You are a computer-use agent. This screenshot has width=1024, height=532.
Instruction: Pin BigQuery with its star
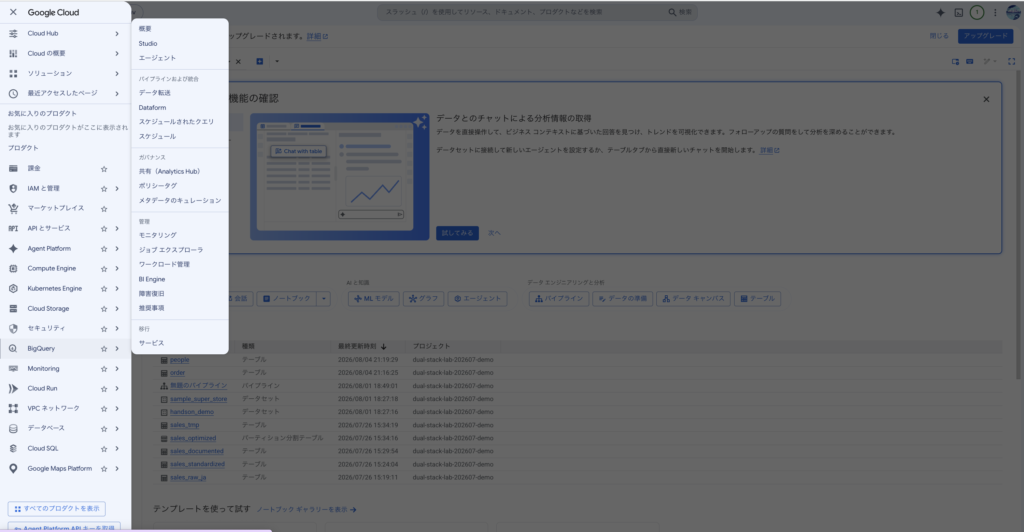pyautogui.click(x=104, y=349)
